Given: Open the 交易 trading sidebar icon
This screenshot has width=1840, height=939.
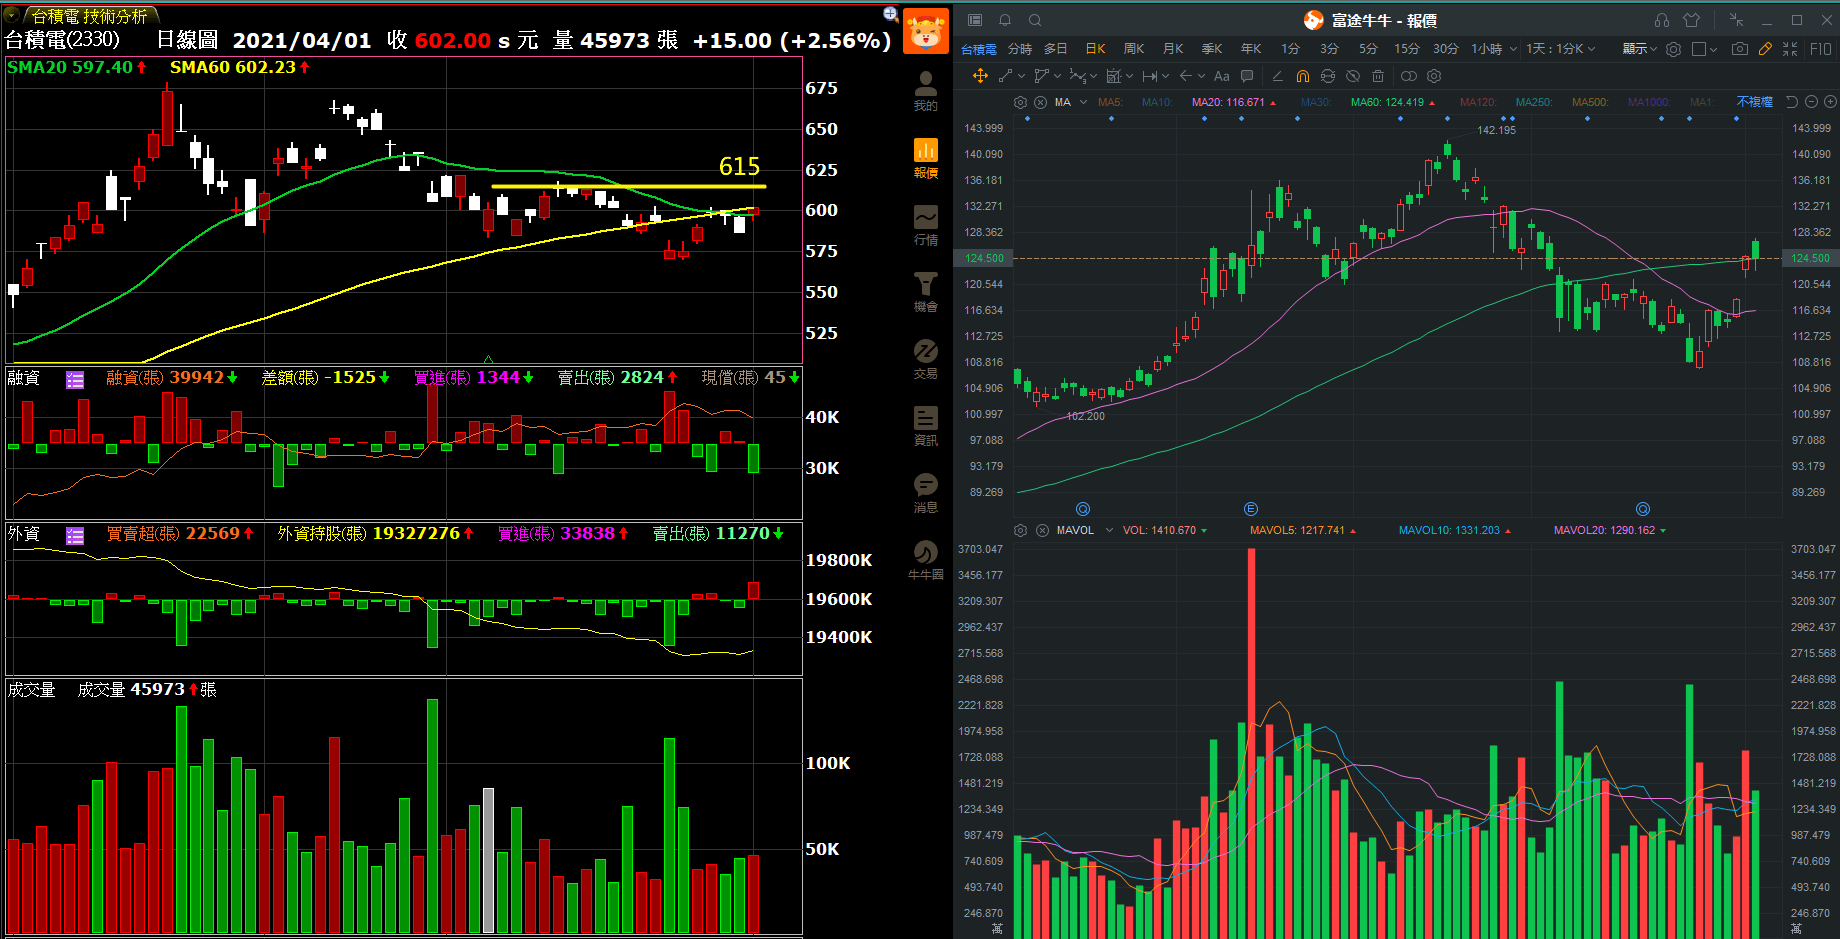Looking at the screenshot, I should [926, 358].
